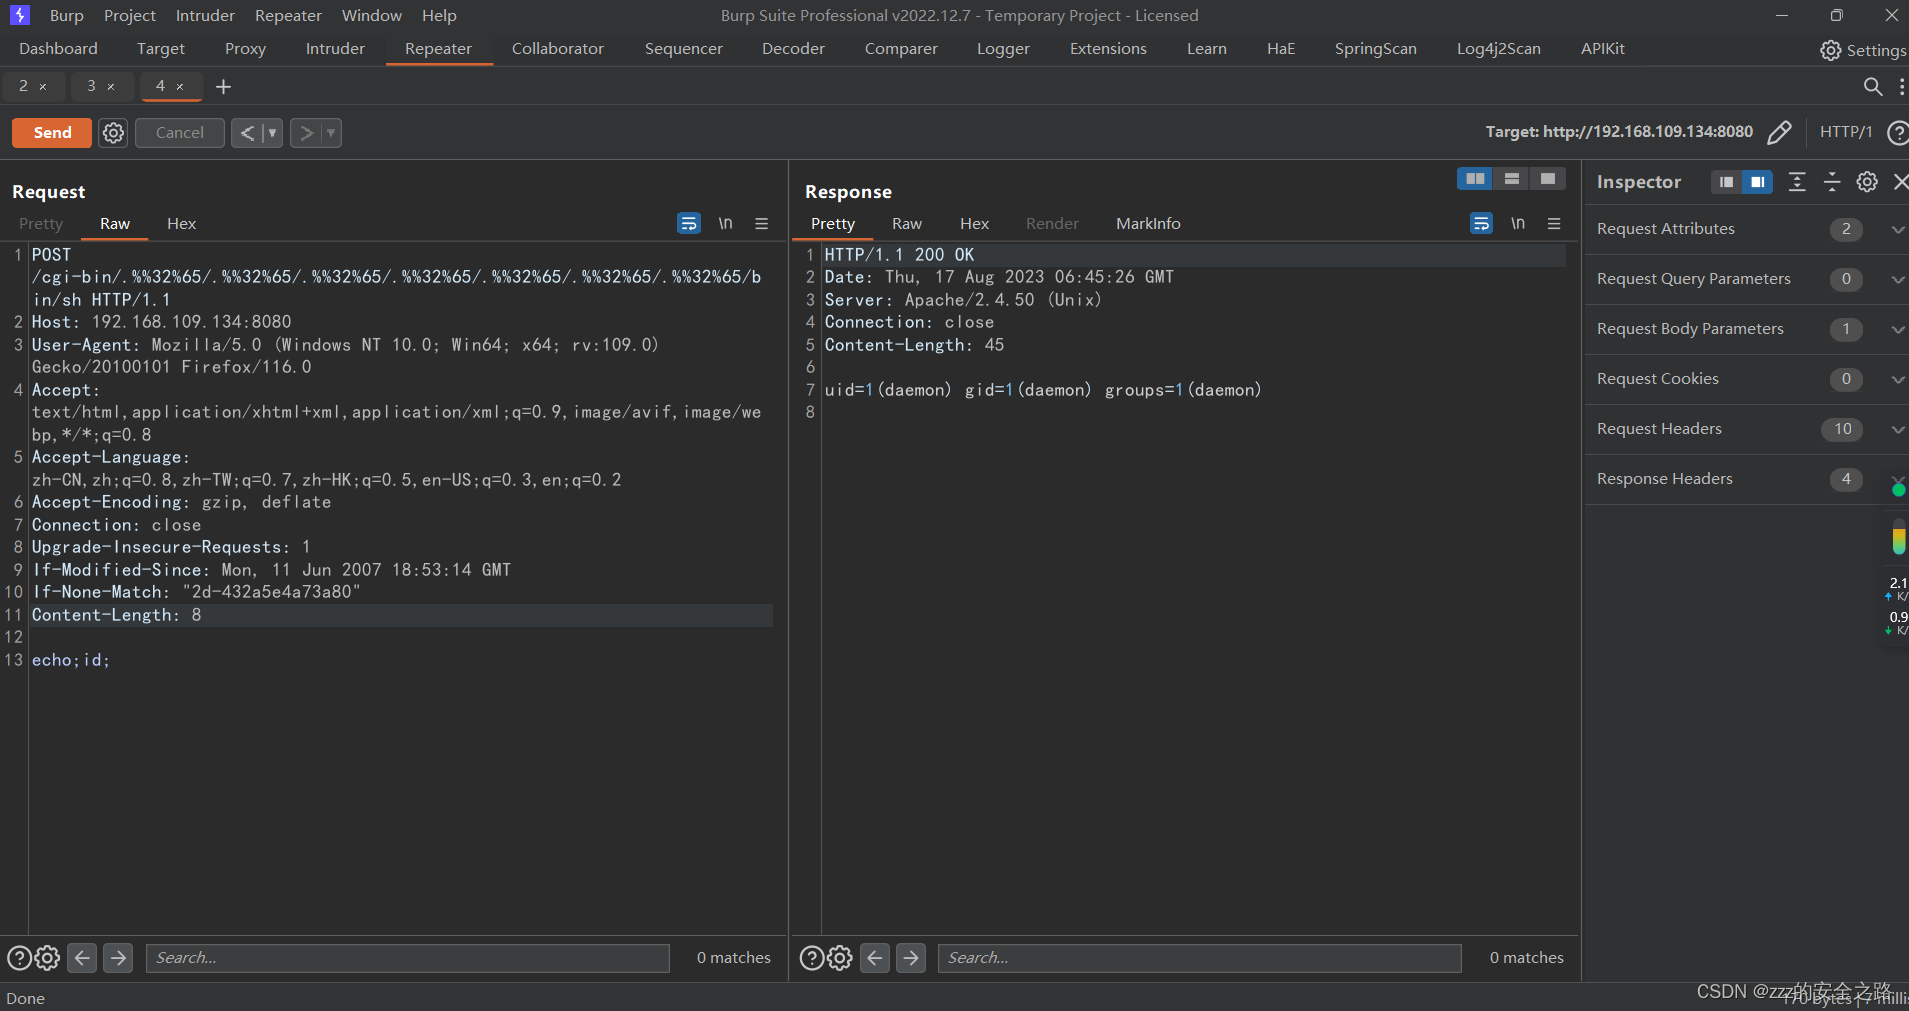This screenshot has width=1909, height=1011.
Task: Jump to next response search match
Action: (911, 958)
